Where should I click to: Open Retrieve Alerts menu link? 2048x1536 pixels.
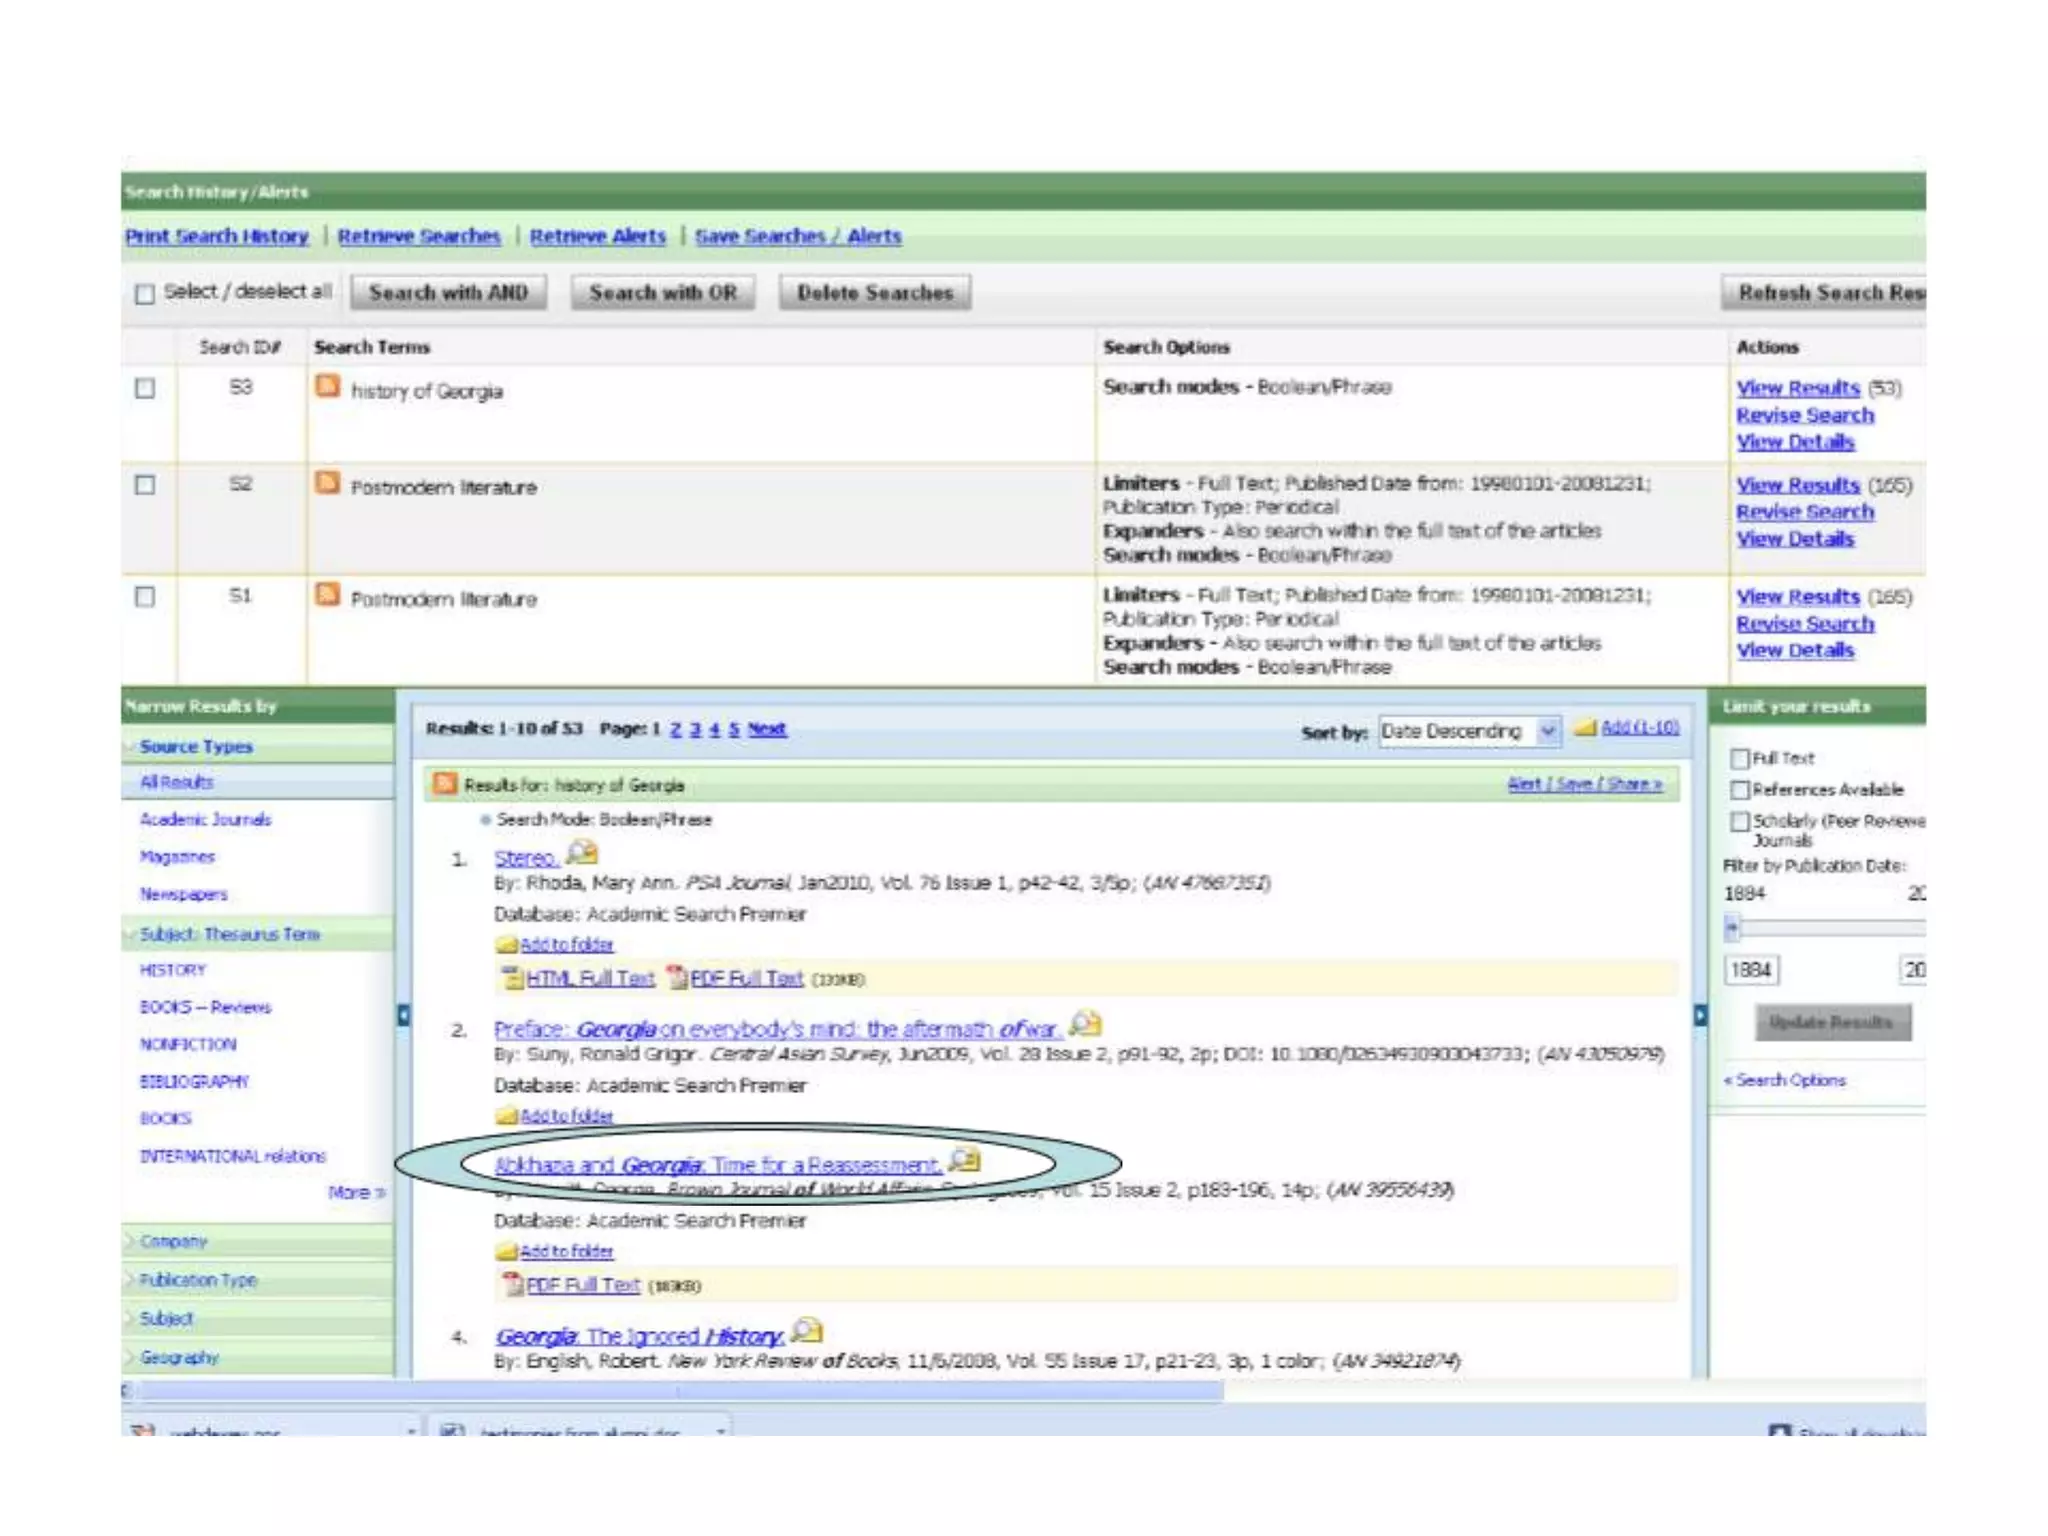tap(597, 236)
